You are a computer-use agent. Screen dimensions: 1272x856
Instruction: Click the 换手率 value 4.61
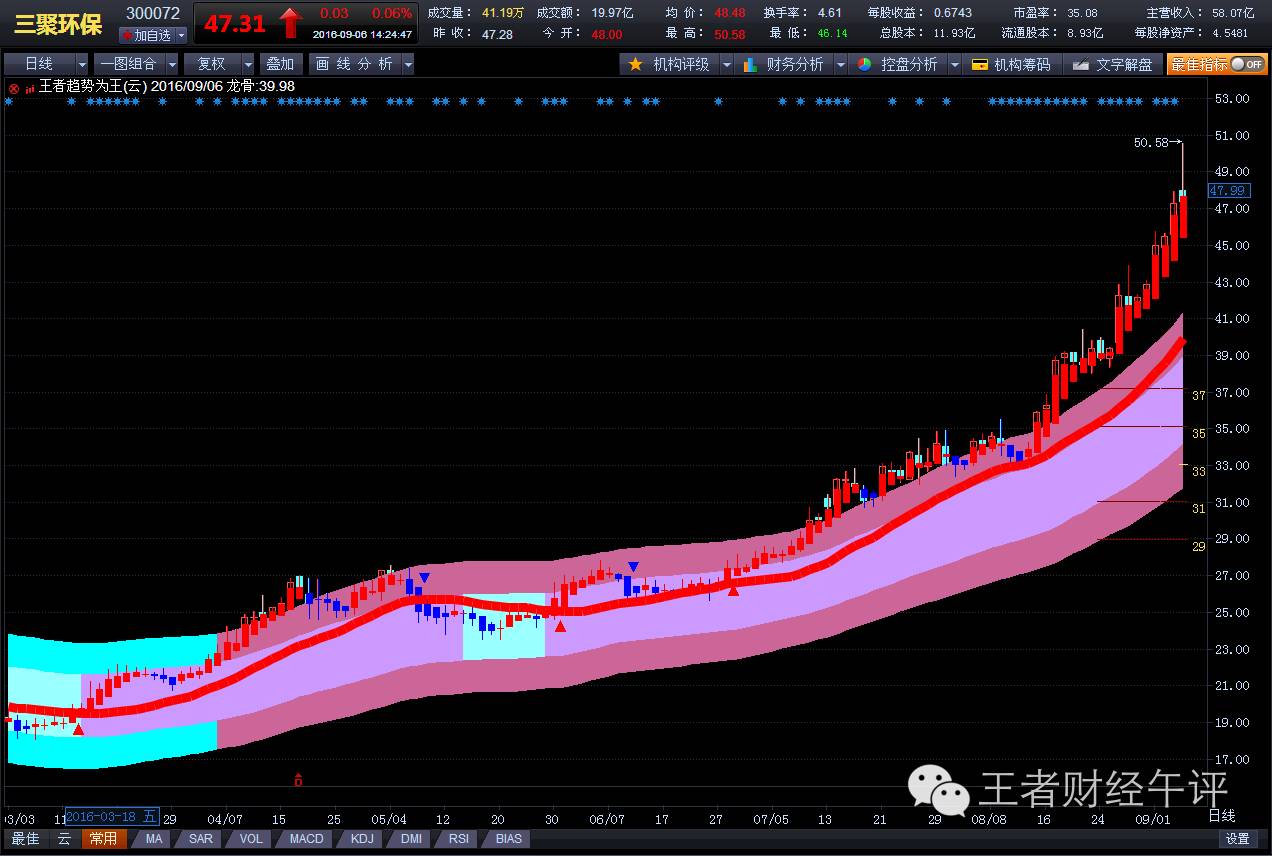coord(829,13)
